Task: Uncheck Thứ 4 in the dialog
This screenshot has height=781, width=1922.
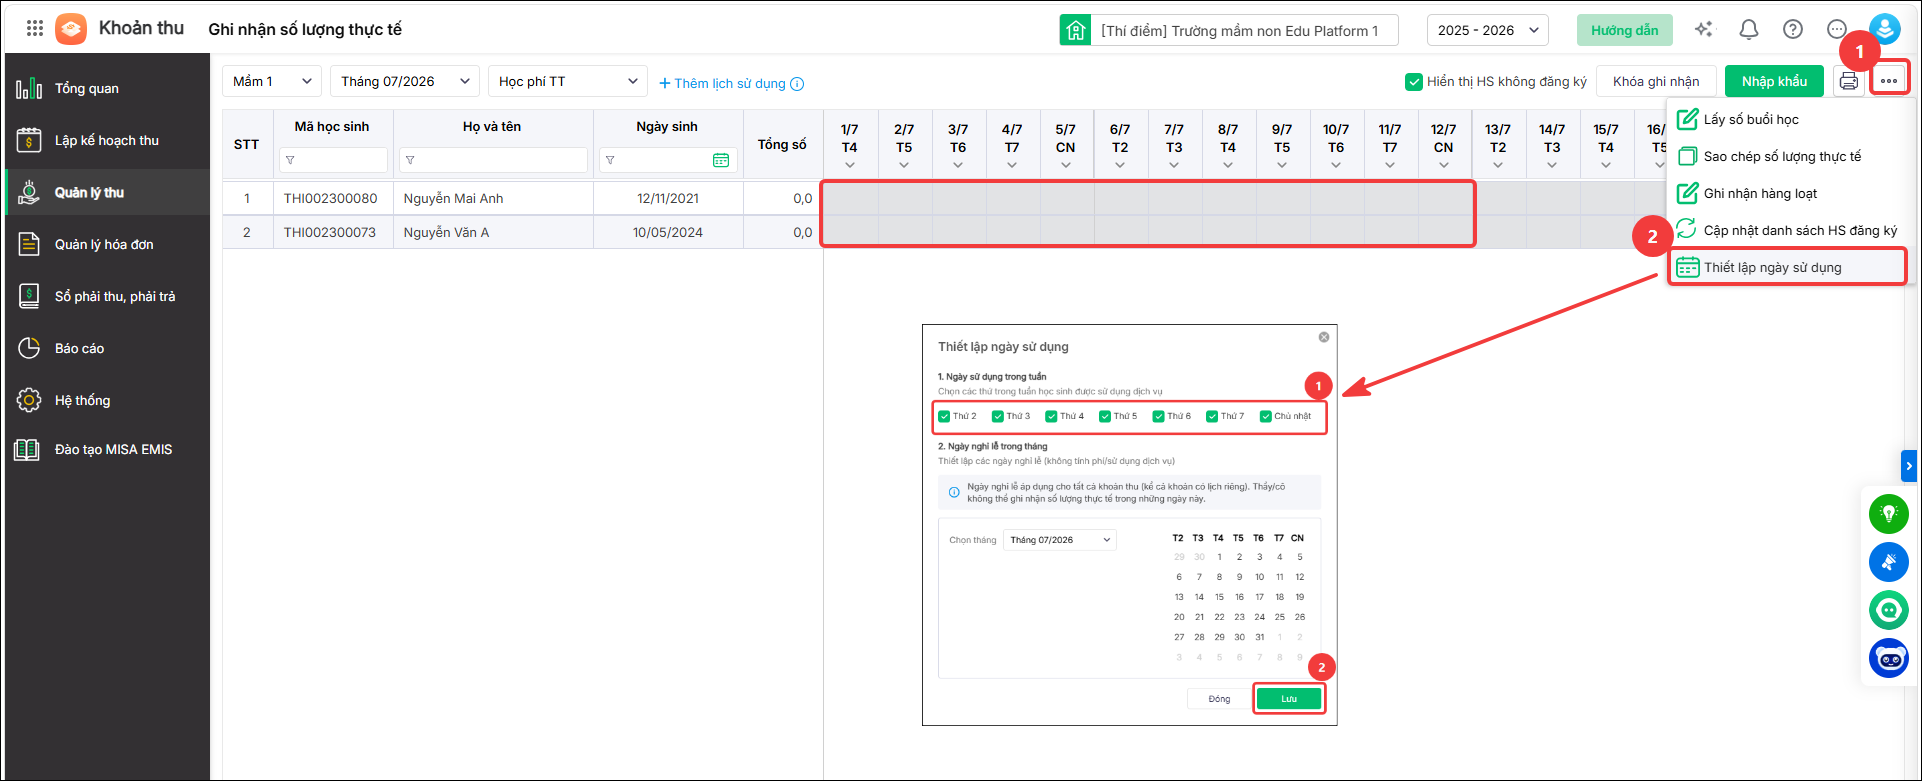Action: [x=1051, y=416]
